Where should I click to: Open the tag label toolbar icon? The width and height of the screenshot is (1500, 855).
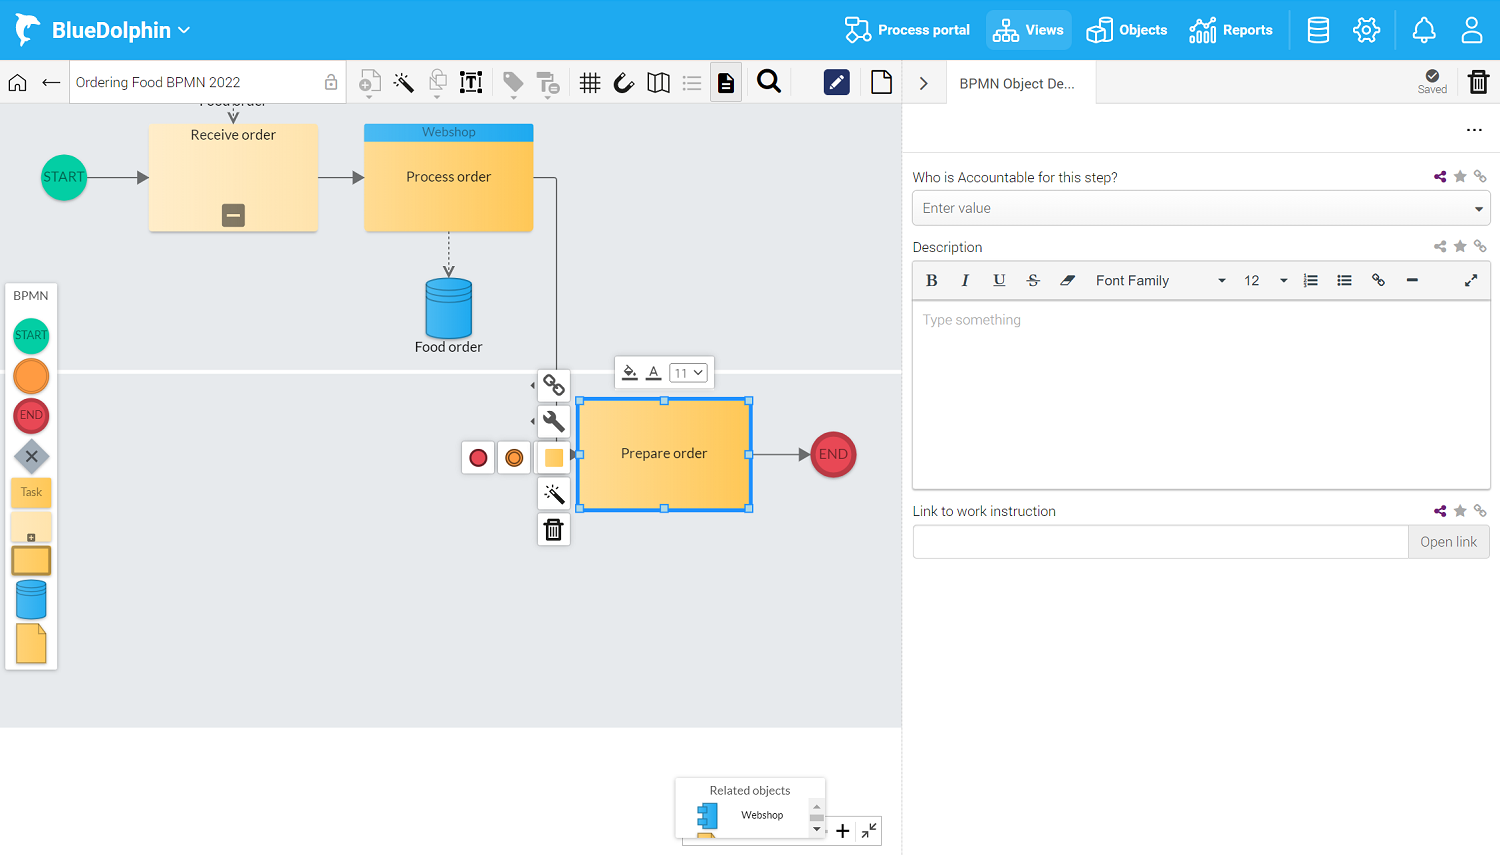(x=513, y=83)
